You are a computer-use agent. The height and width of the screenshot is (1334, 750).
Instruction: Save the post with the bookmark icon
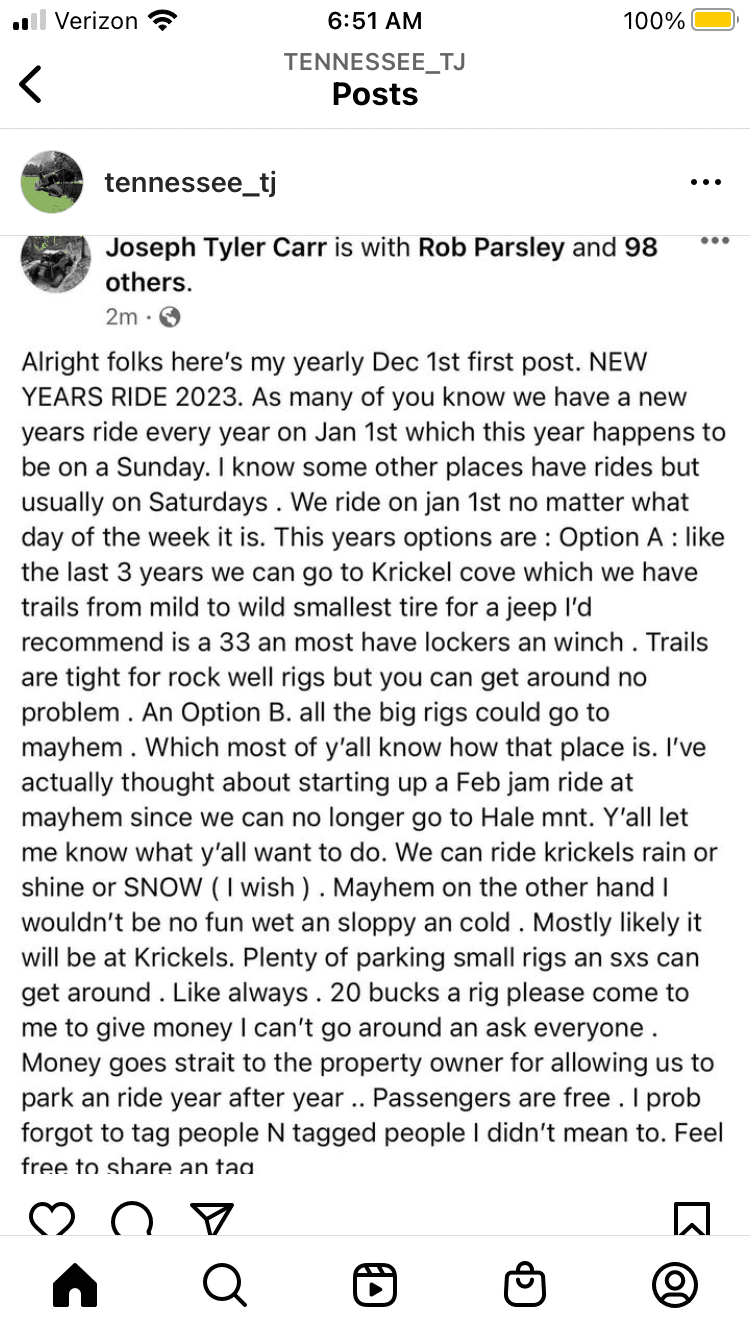pyautogui.click(x=692, y=1219)
